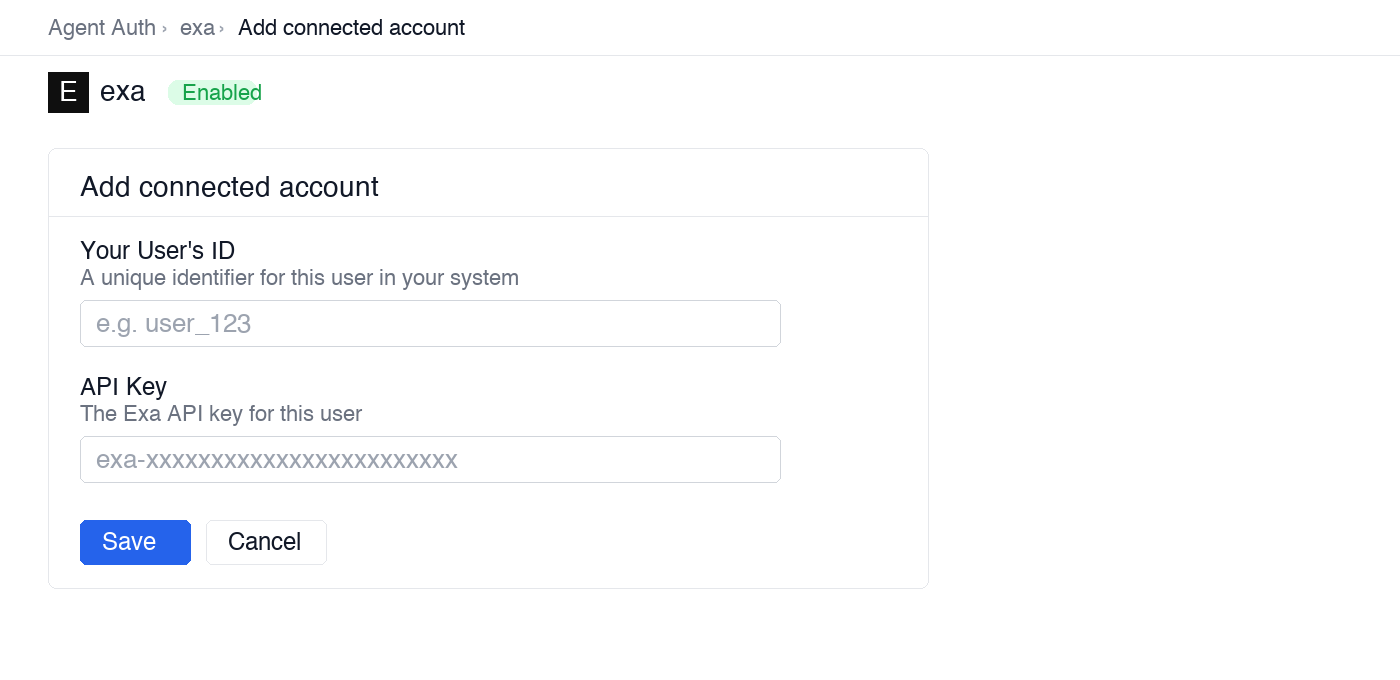Viewport: 1400px width, 680px height.
Task: Click the Your User's ID field label
Action: (x=157, y=250)
